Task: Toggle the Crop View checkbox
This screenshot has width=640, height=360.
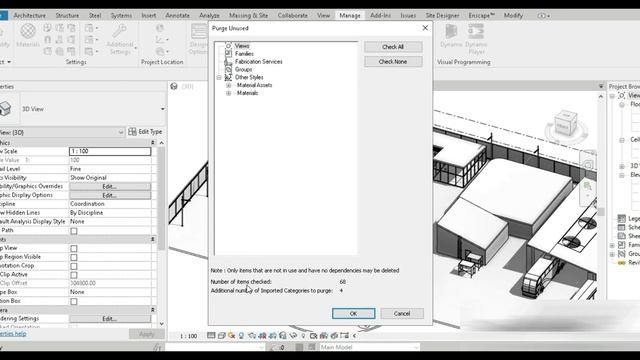Action: [74, 249]
